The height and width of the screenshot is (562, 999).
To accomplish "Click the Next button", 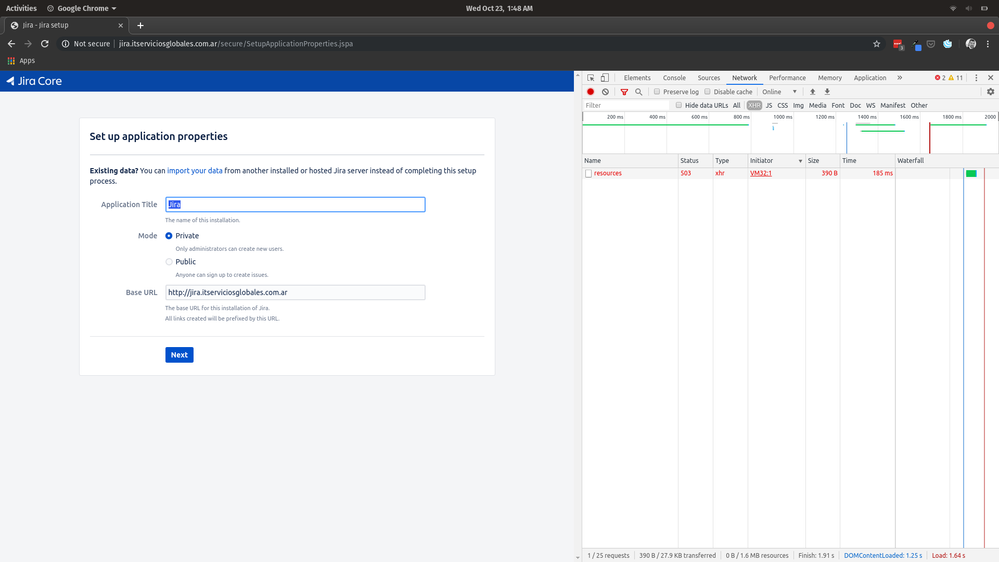I will pyautogui.click(x=179, y=355).
